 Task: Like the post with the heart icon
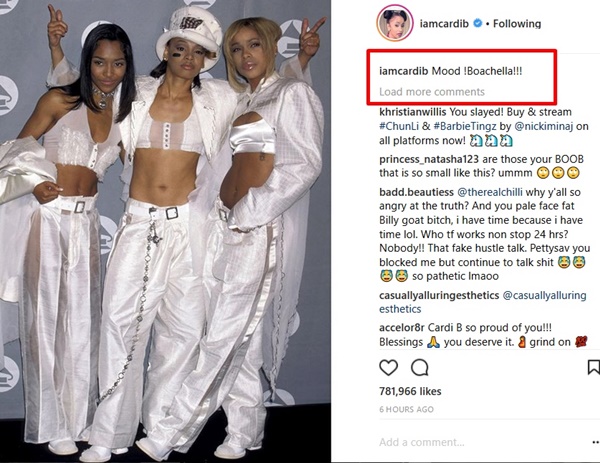coord(388,368)
